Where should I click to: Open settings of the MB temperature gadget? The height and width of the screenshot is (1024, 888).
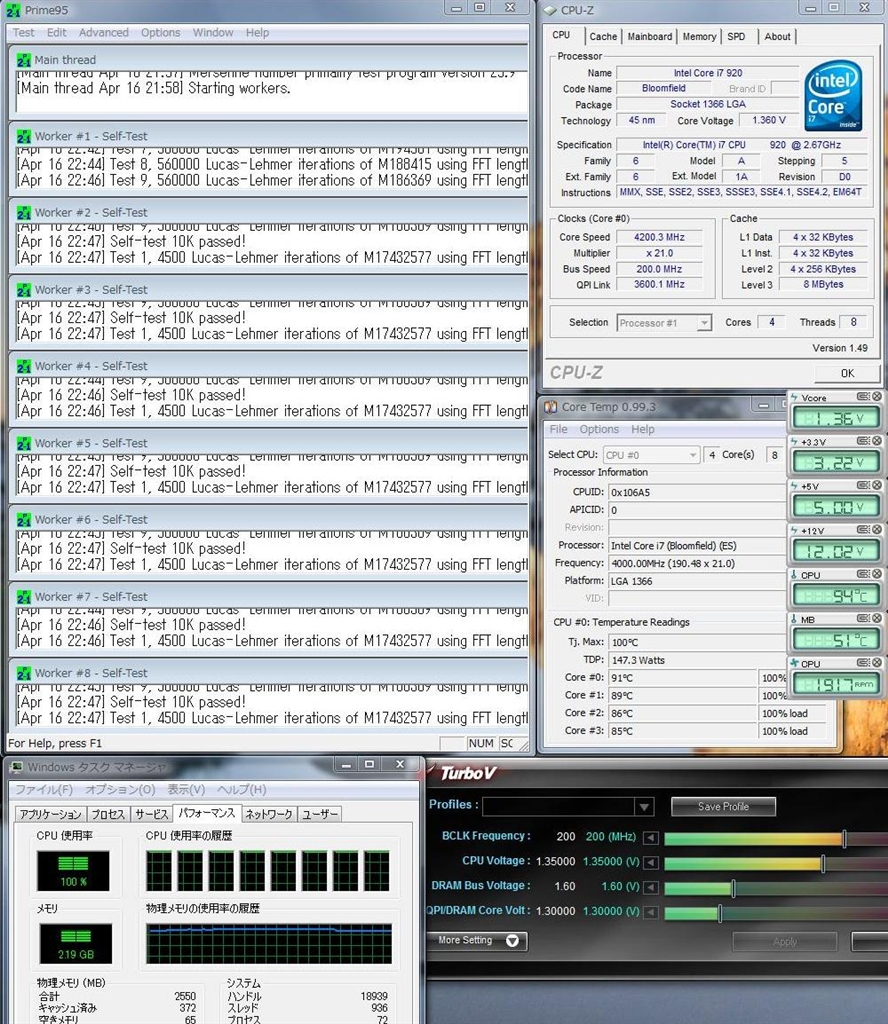click(863, 618)
